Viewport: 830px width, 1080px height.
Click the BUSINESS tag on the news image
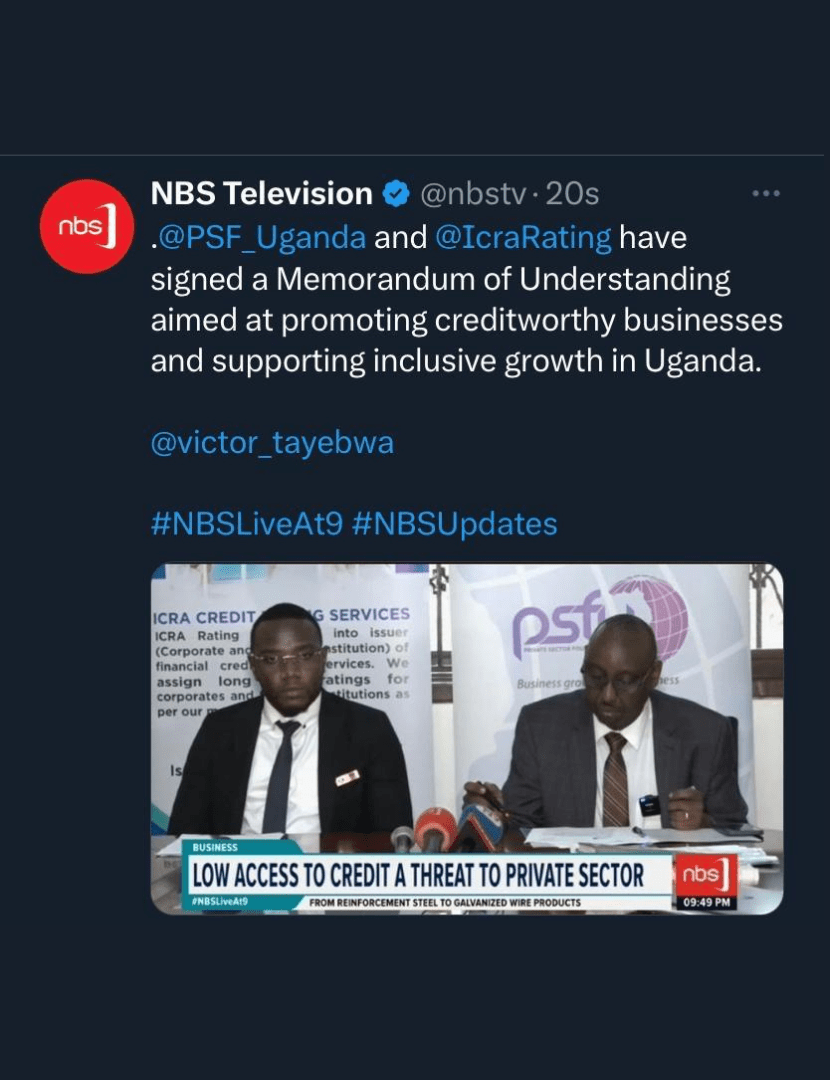tap(215, 847)
